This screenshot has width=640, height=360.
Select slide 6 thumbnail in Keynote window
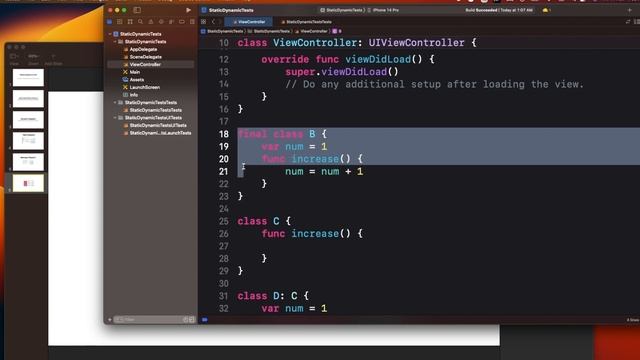tap(28, 183)
